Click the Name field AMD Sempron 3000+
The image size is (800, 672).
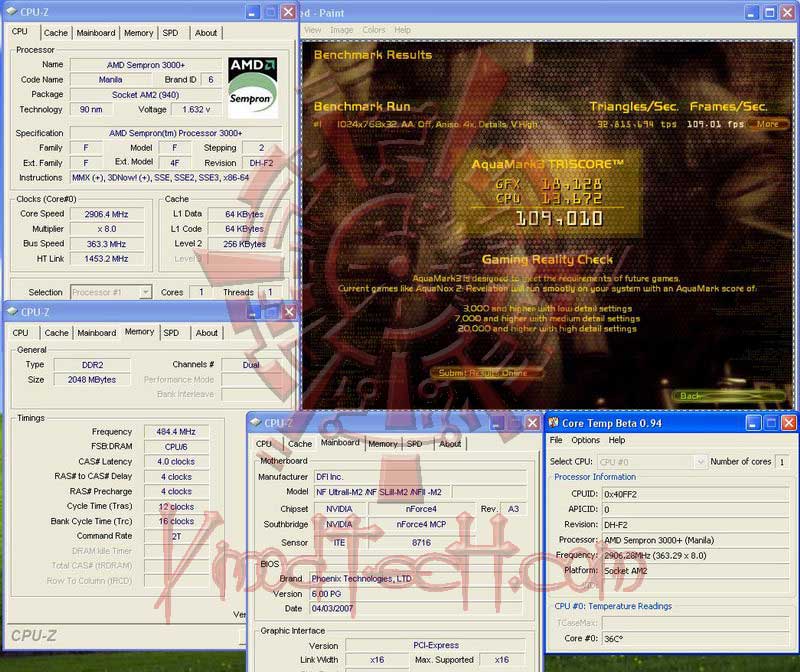(x=146, y=65)
